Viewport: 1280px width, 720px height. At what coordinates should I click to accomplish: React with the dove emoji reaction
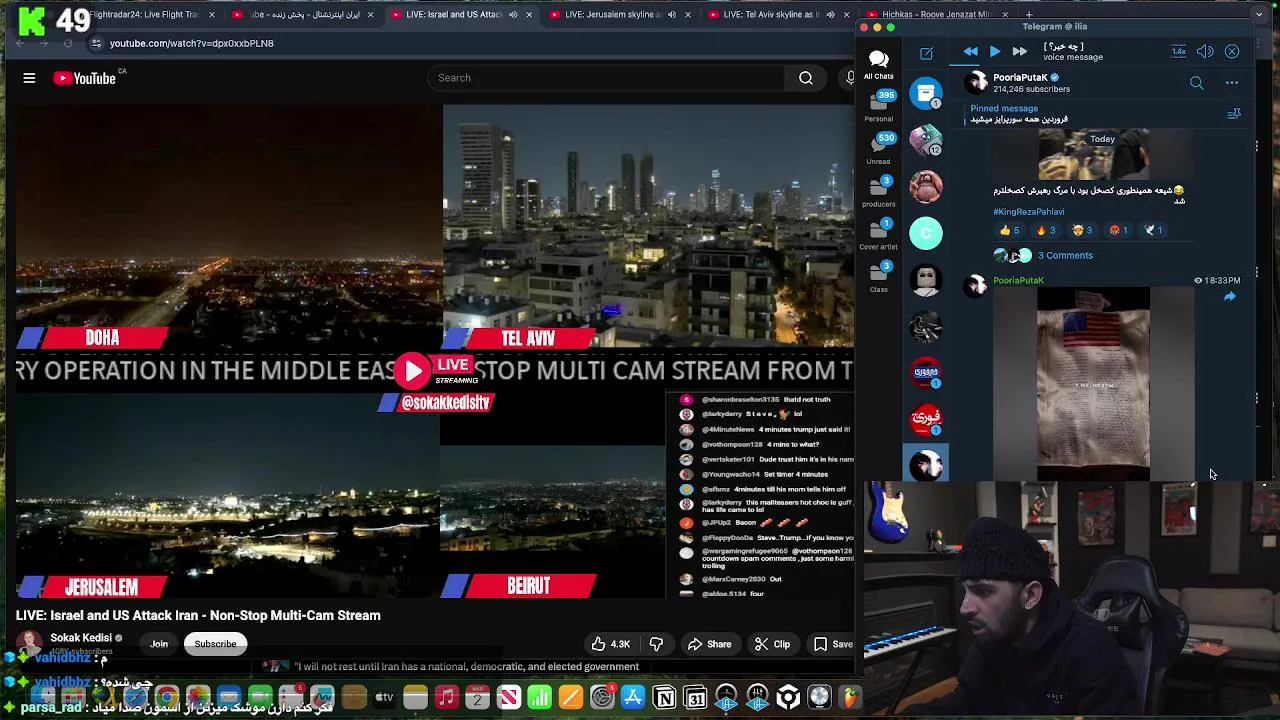(1153, 230)
